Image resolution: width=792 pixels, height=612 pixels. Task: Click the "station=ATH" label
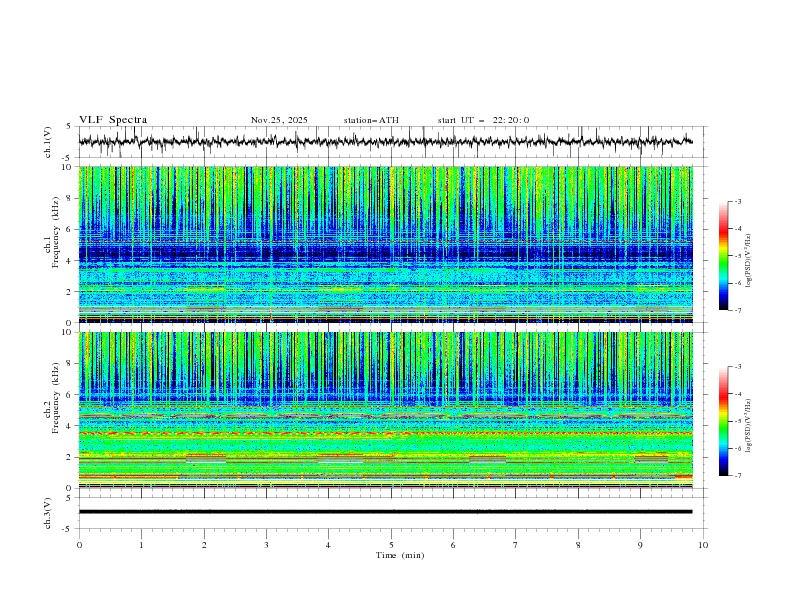point(371,120)
